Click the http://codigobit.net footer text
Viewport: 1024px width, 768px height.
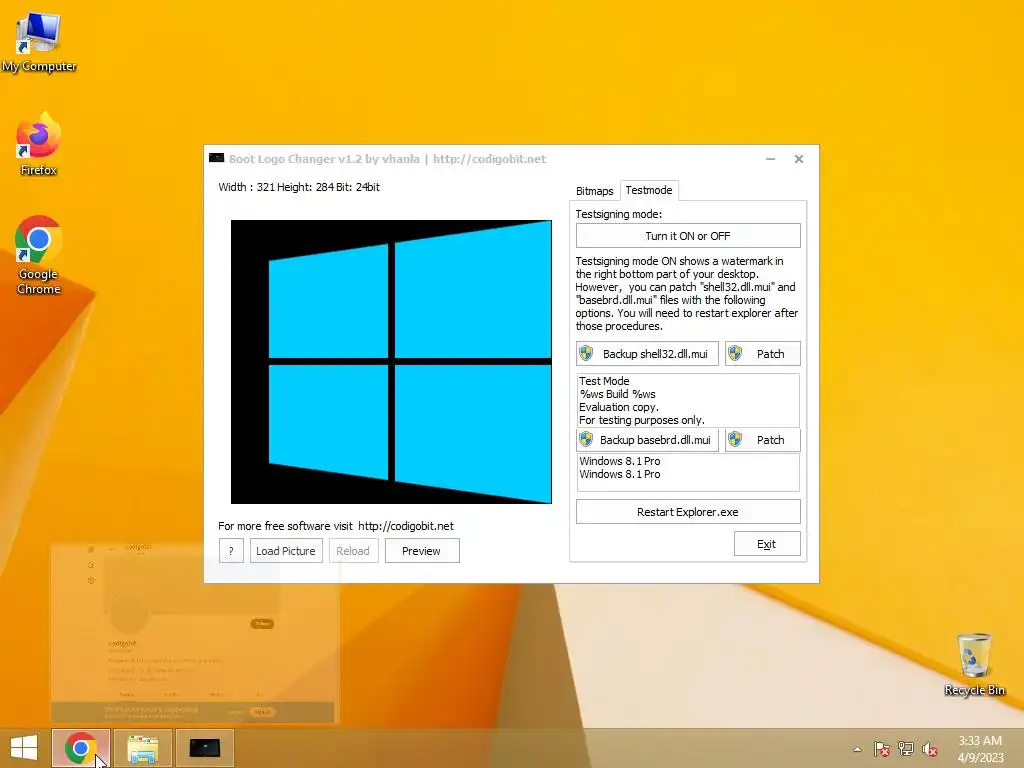point(406,526)
